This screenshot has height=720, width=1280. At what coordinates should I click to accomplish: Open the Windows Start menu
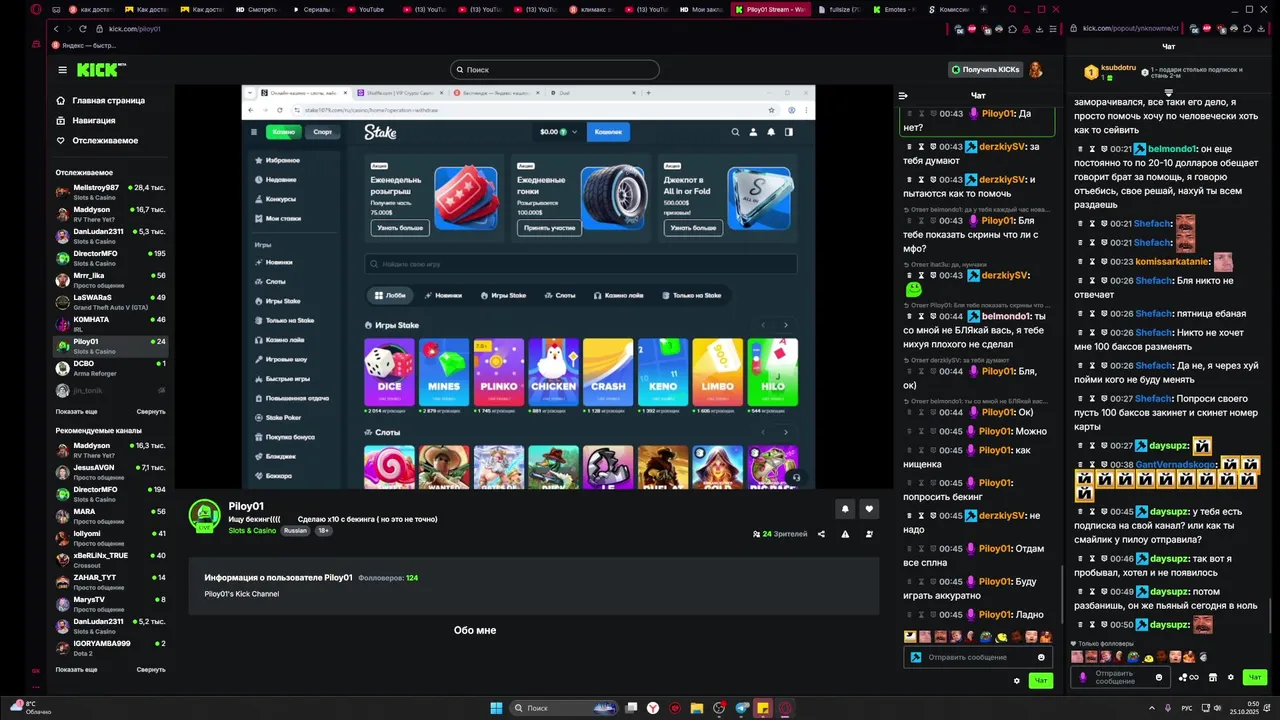click(496, 708)
